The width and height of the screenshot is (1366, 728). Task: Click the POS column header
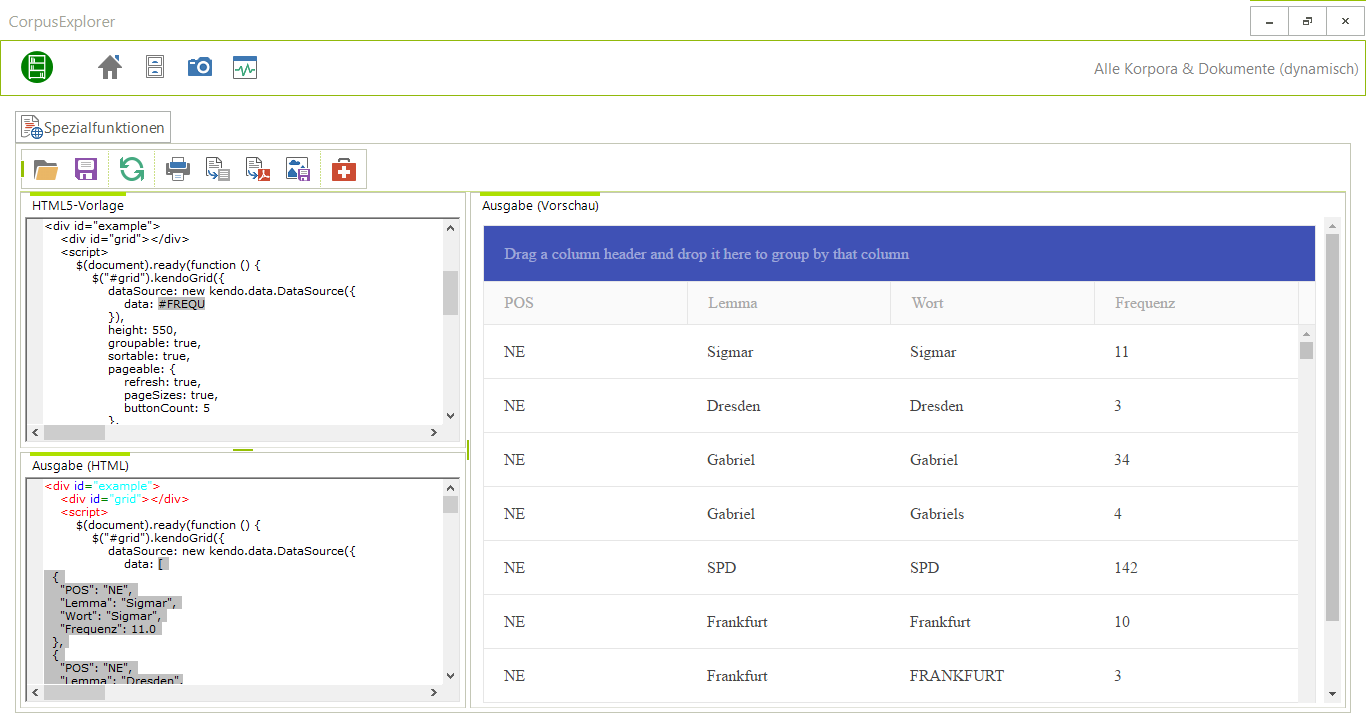pos(519,303)
